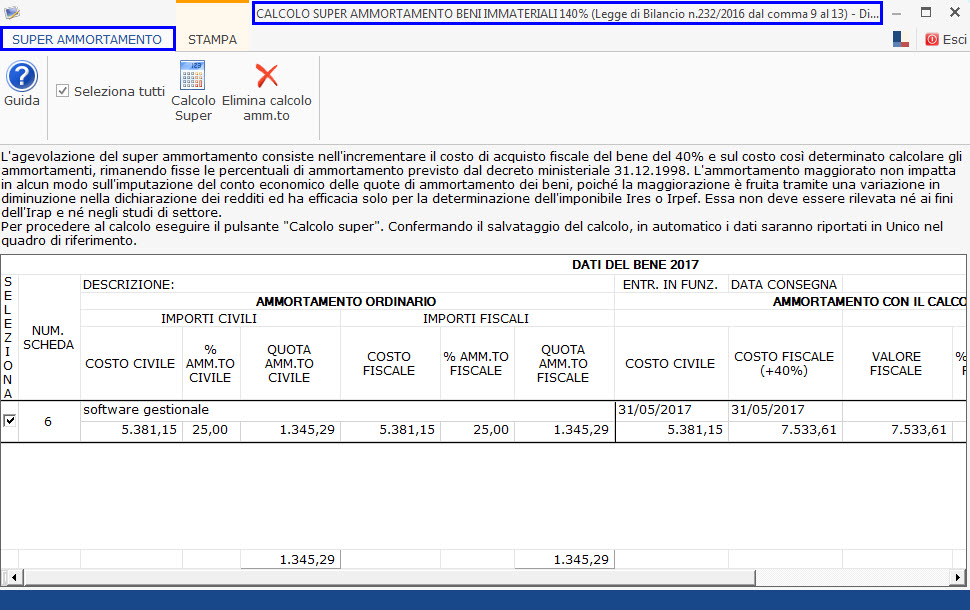Run Calcolo Super calculator
Screen dimensions: 970x610
[193, 78]
